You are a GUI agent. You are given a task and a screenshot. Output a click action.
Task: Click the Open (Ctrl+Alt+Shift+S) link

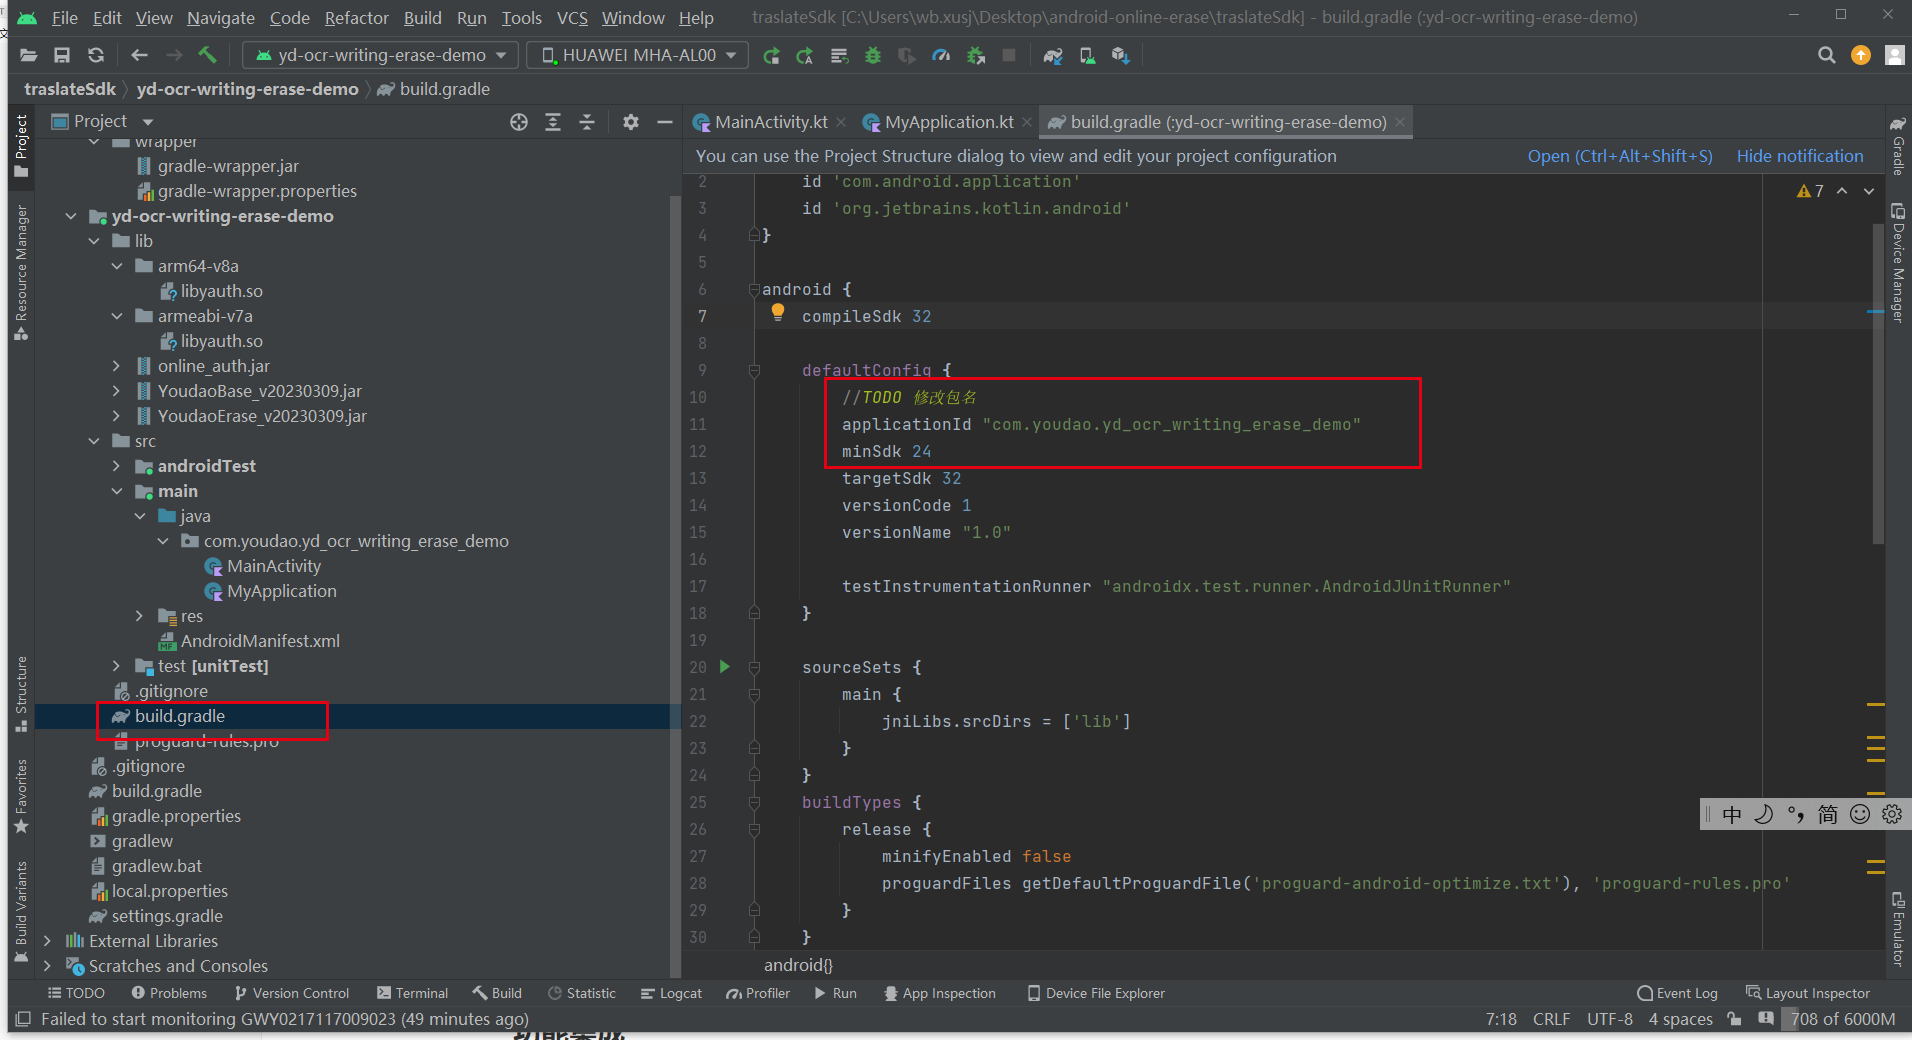coord(1619,156)
